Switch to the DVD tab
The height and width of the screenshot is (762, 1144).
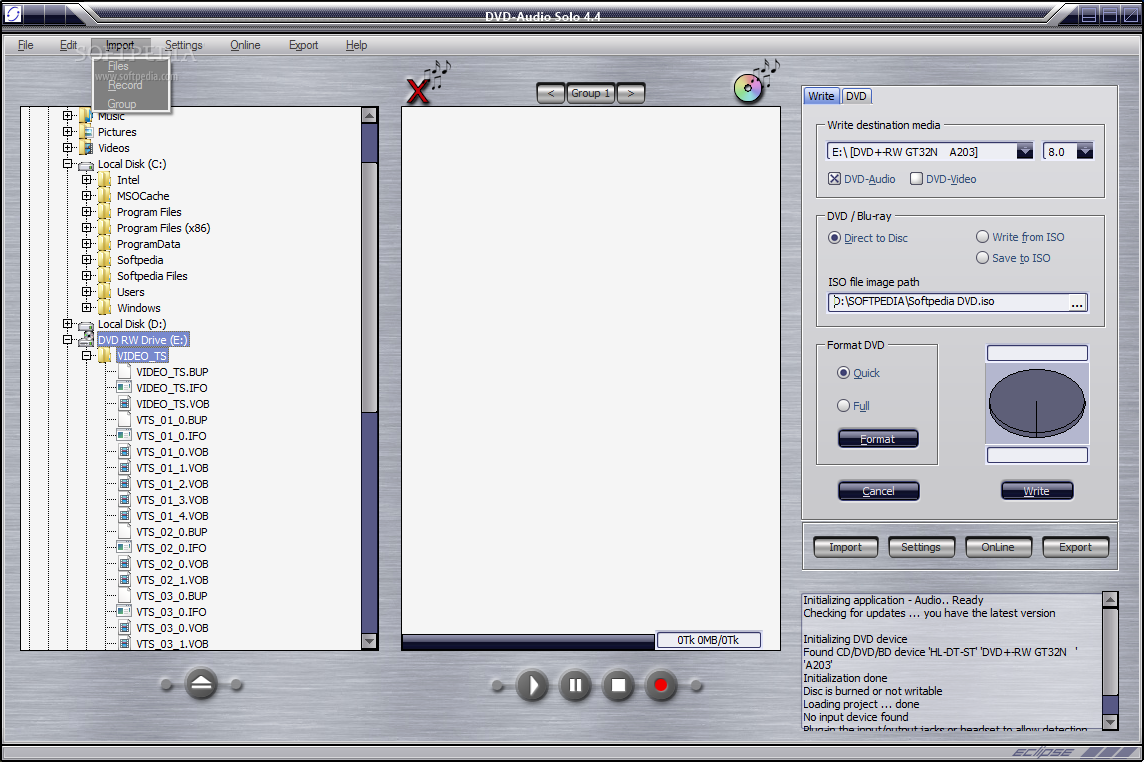tap(856, 96)
